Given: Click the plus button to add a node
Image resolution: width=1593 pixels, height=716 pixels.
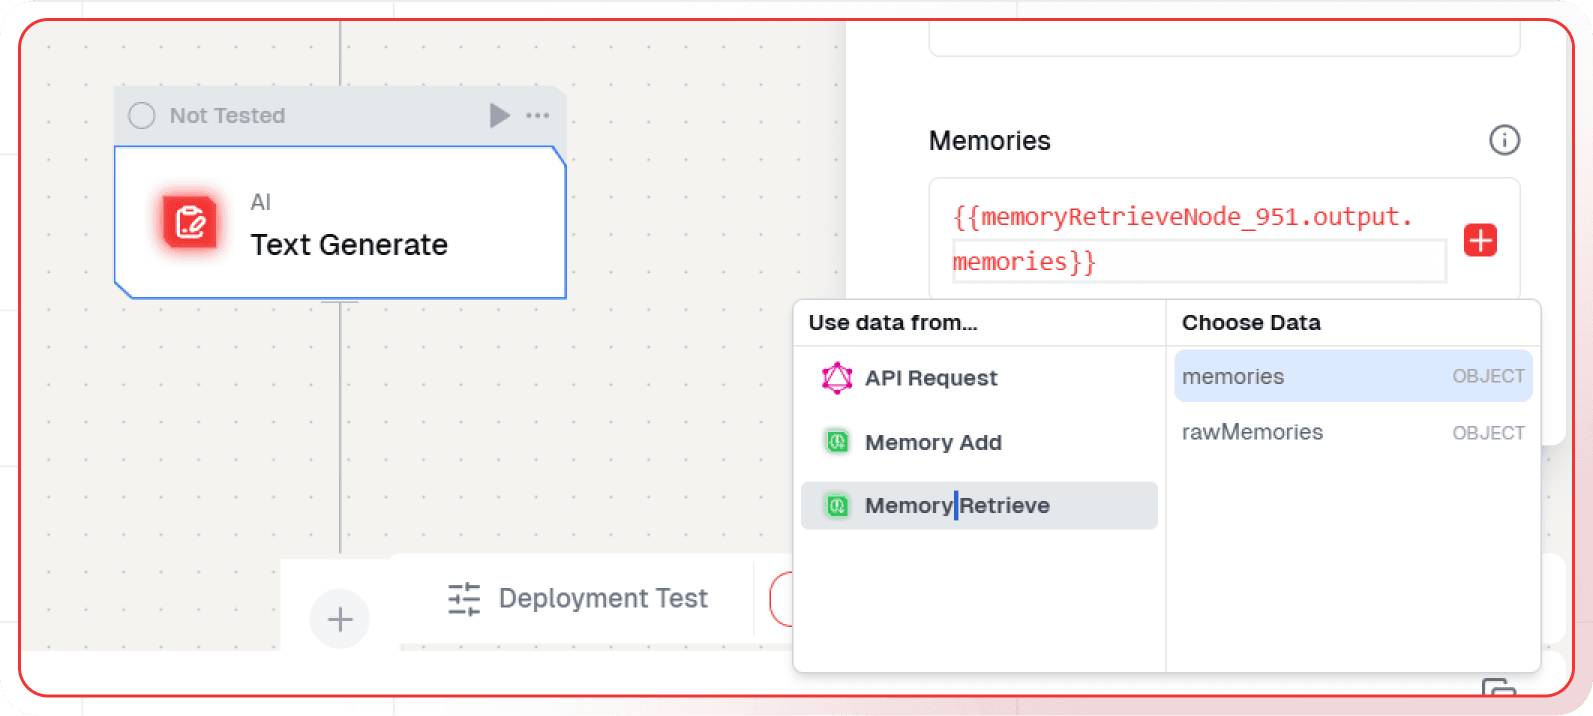Looking at the screenshot, I should 339,618.
